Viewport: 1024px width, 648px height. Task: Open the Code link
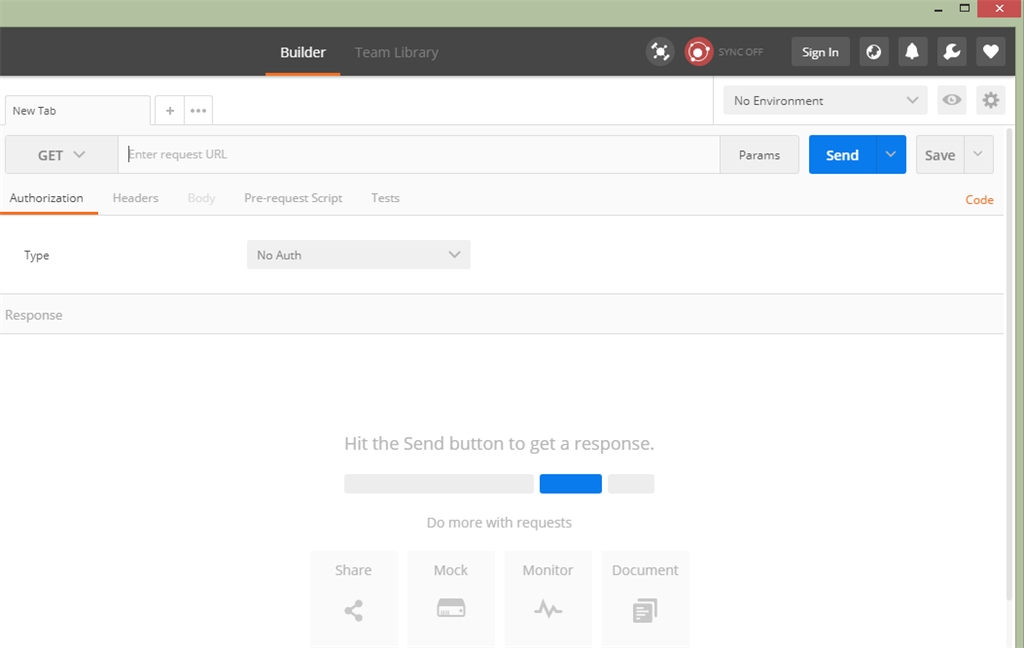[x=979, y=200]
